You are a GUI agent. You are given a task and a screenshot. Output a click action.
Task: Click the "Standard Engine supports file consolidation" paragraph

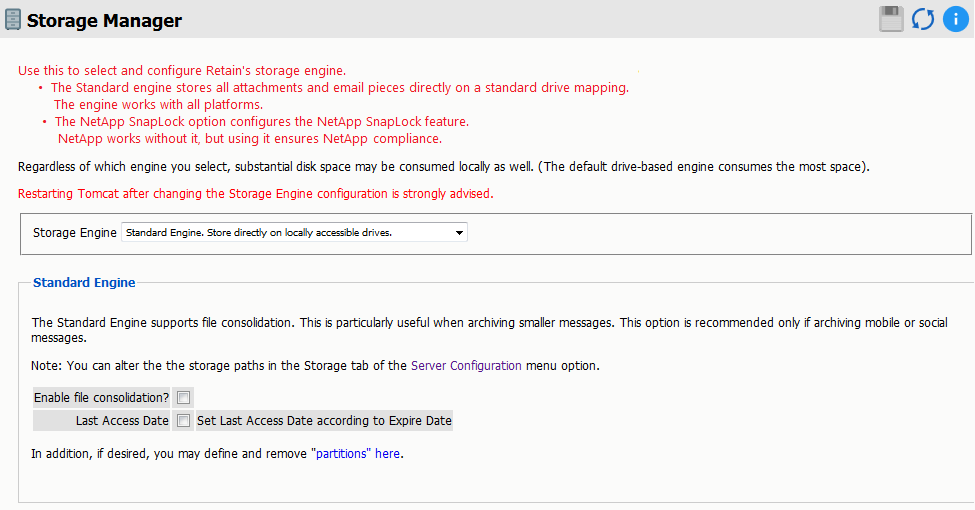click(x=488, y=323)
